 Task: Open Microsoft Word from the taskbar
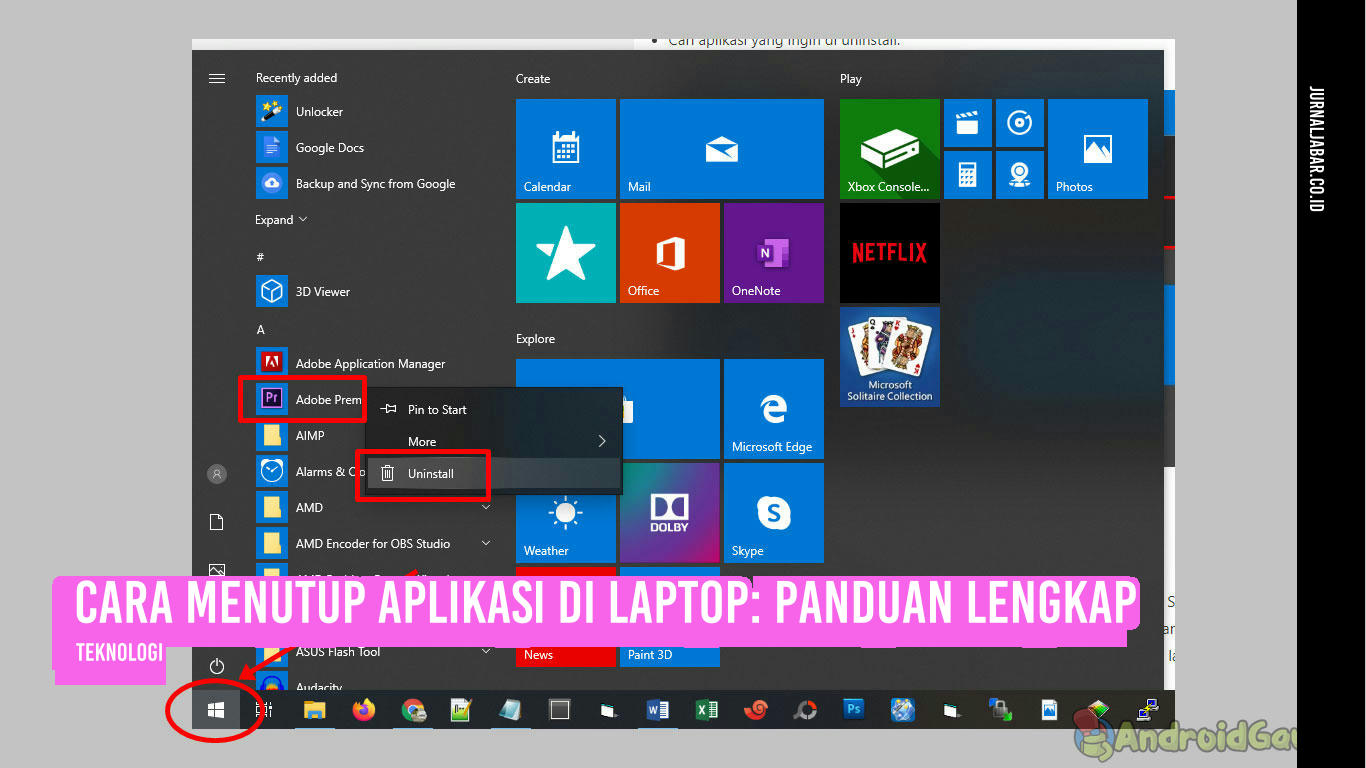point(658,710)
